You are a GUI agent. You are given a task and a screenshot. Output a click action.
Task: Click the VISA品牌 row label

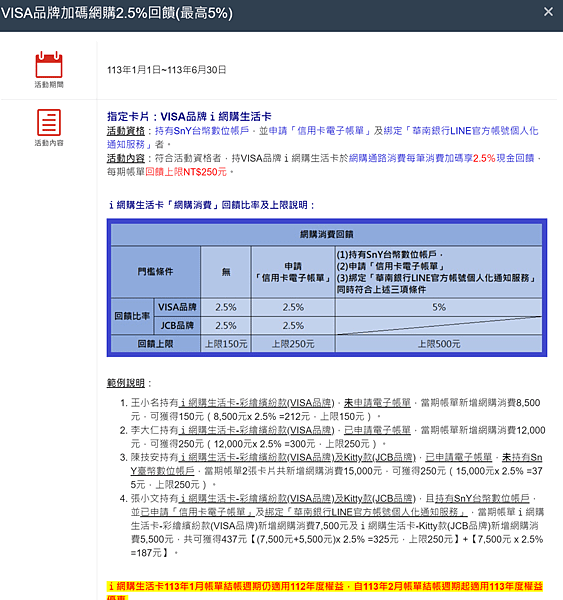[x=177, y=307]
